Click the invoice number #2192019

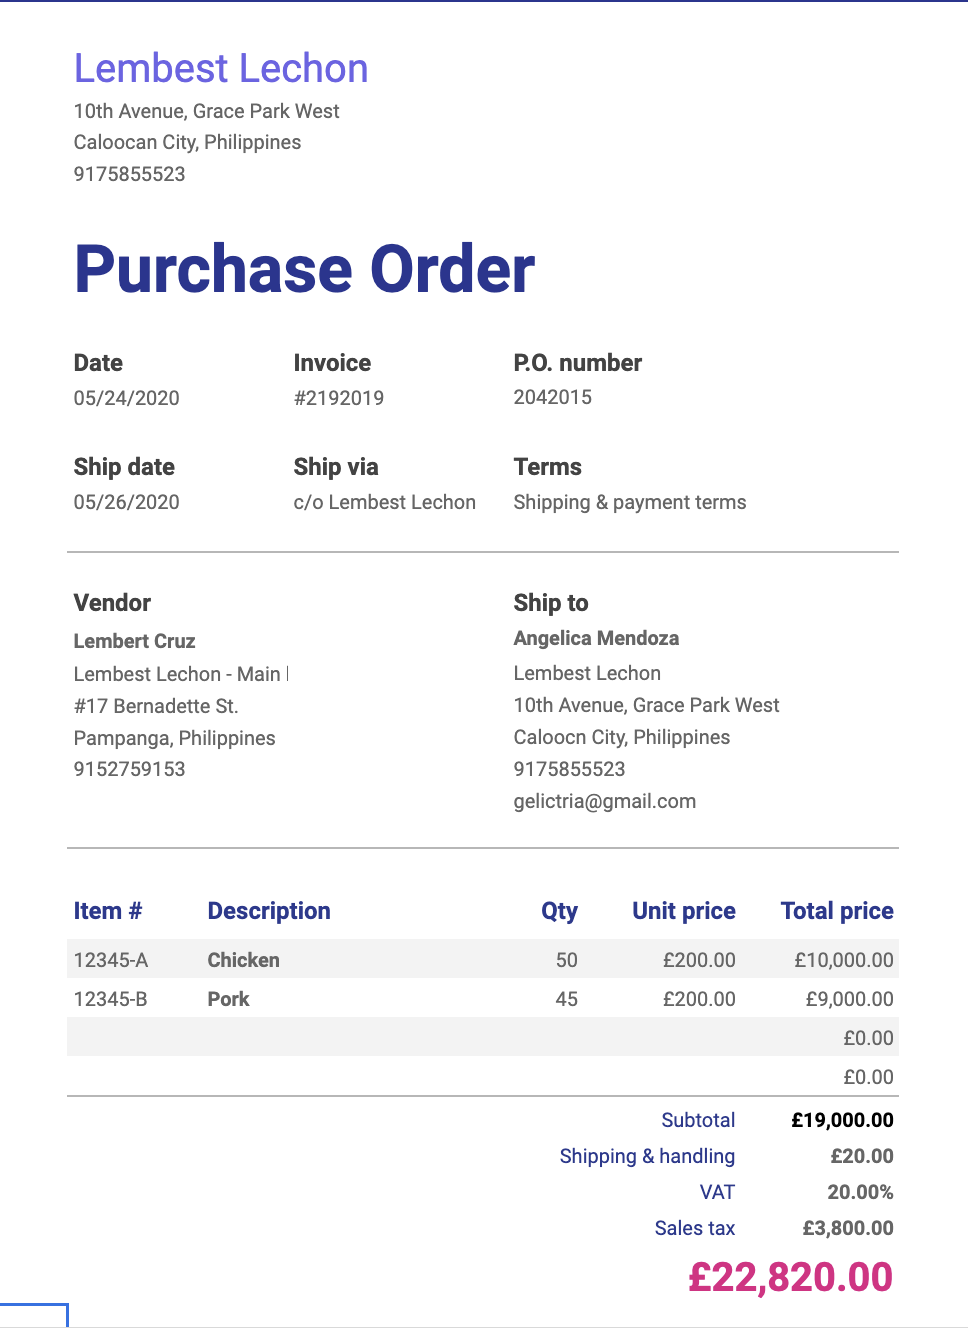[x=338, y=398]
